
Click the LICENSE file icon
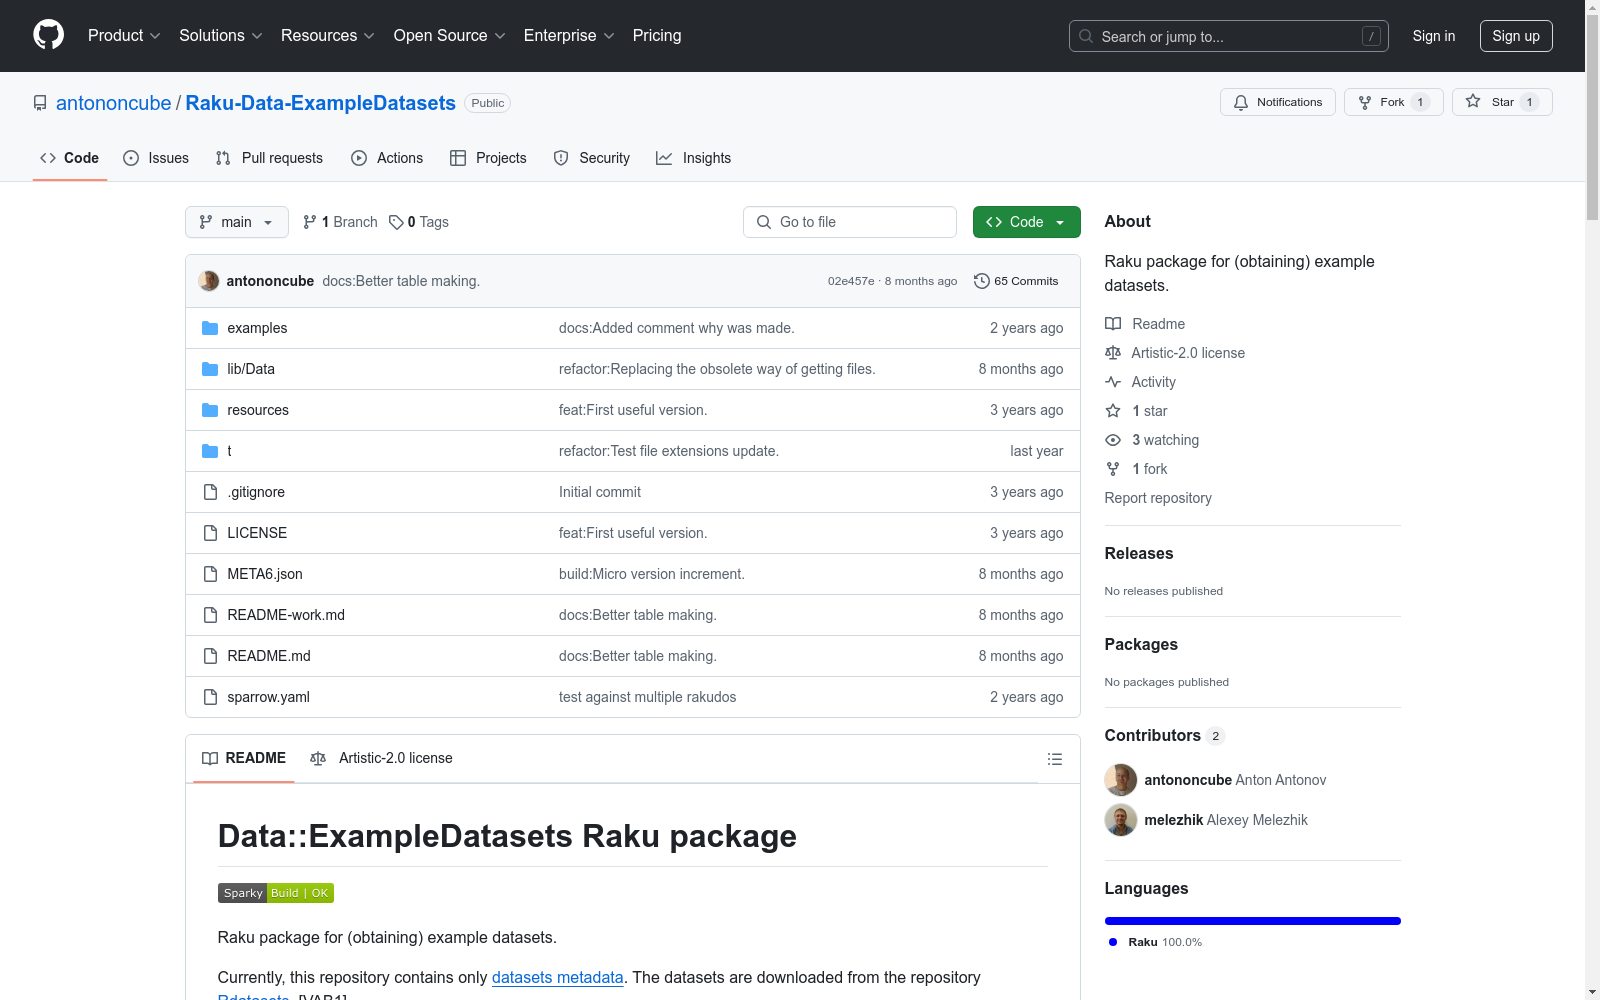pos(210,533)
